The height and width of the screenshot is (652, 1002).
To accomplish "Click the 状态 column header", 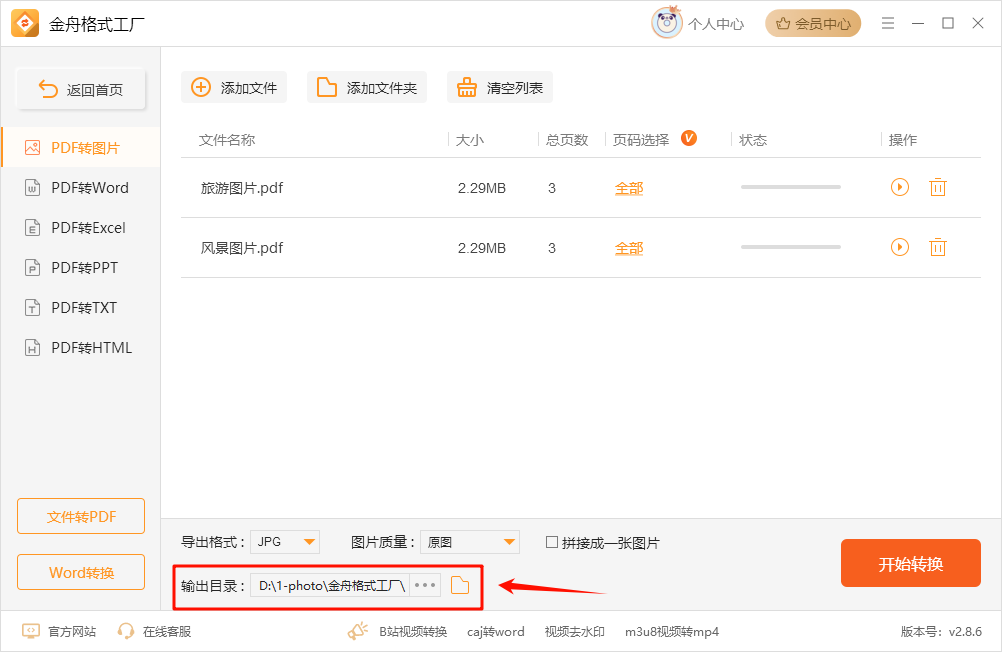I will point(753,140).
